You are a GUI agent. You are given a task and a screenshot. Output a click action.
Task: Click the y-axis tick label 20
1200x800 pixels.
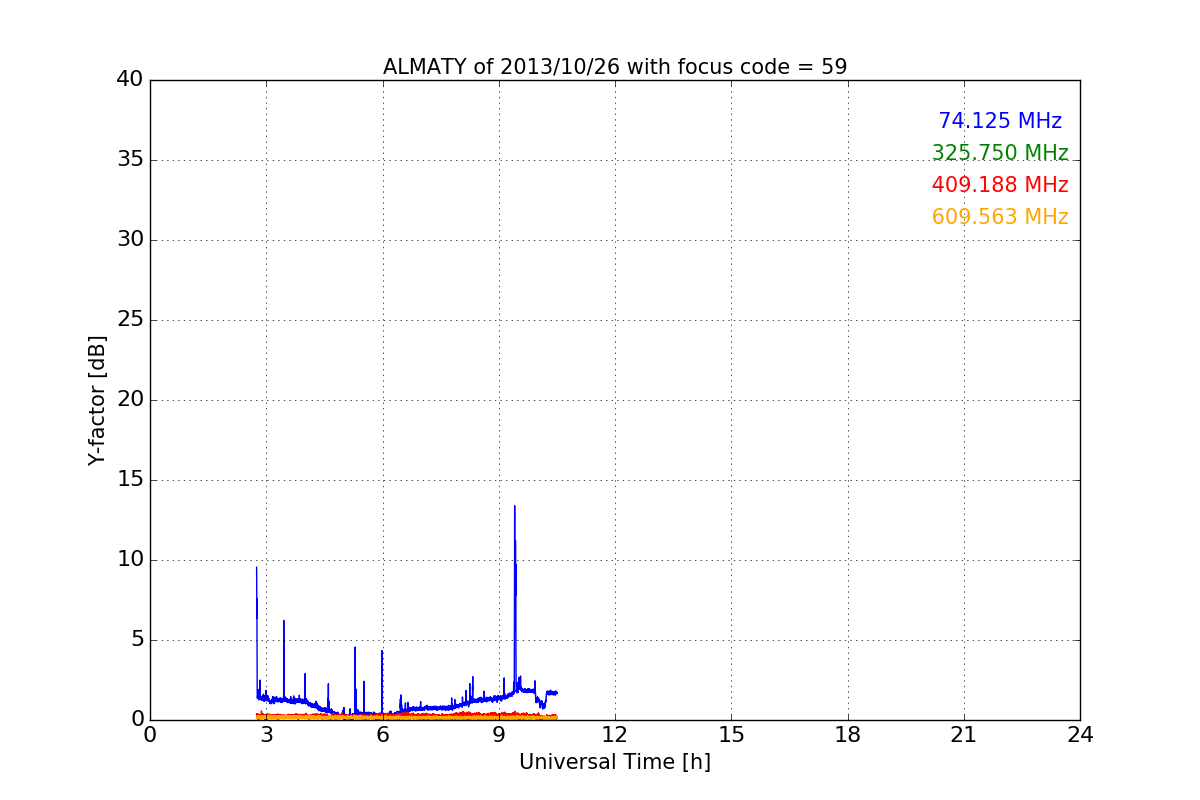click(x=129, y=400)
